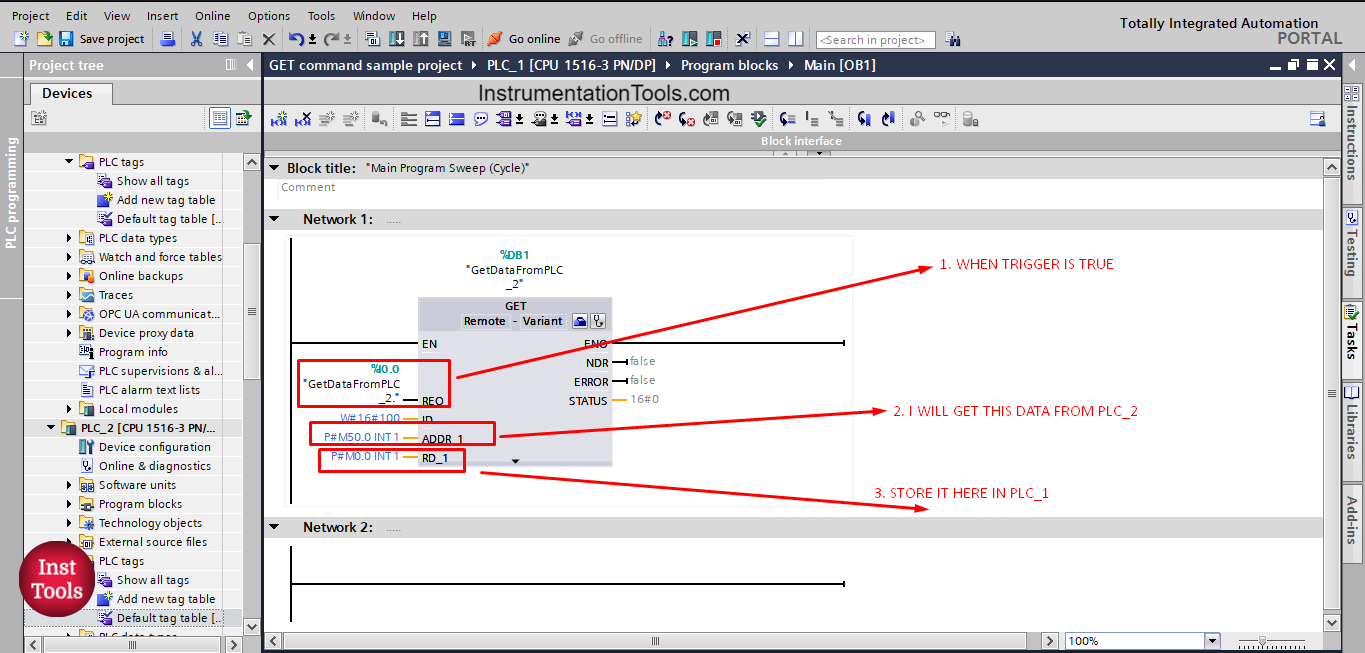Expand the Traces node
This screenshot has width=1365, height=653.
click(x=69, y=295)
